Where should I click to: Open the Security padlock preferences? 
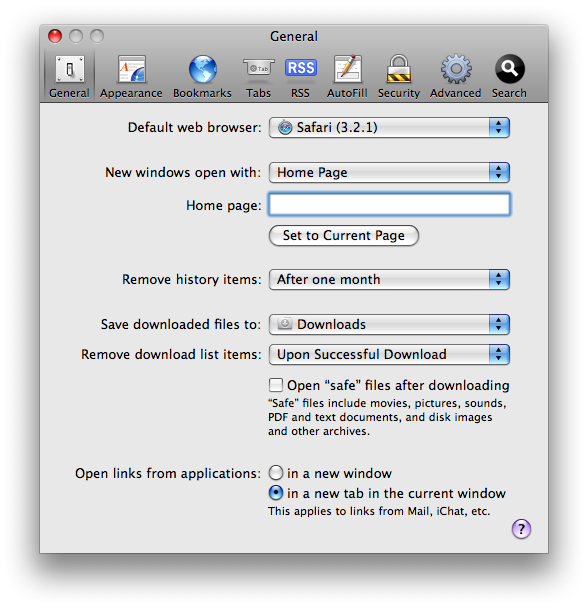click(399, 76)
